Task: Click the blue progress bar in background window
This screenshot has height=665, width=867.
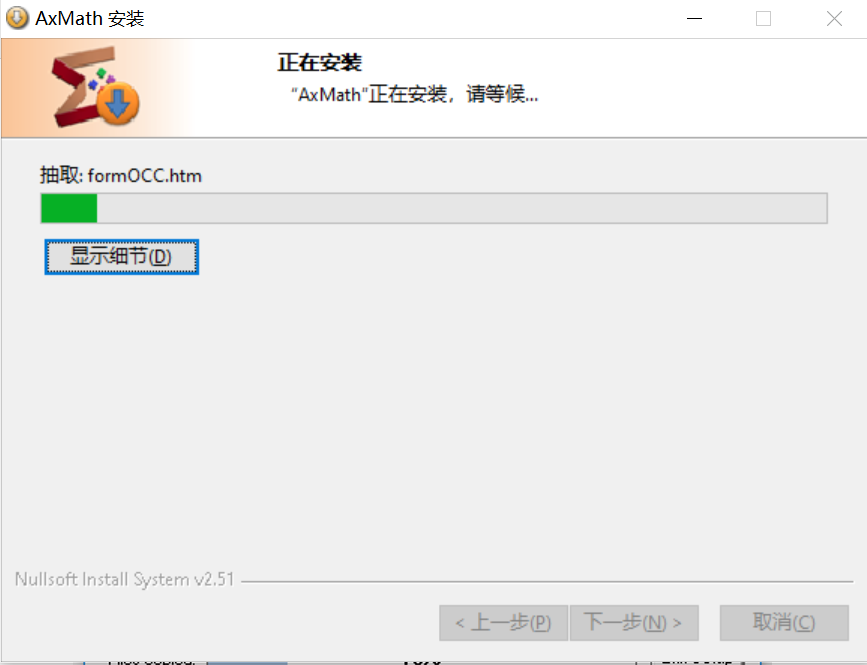Action: coord(247,661)
